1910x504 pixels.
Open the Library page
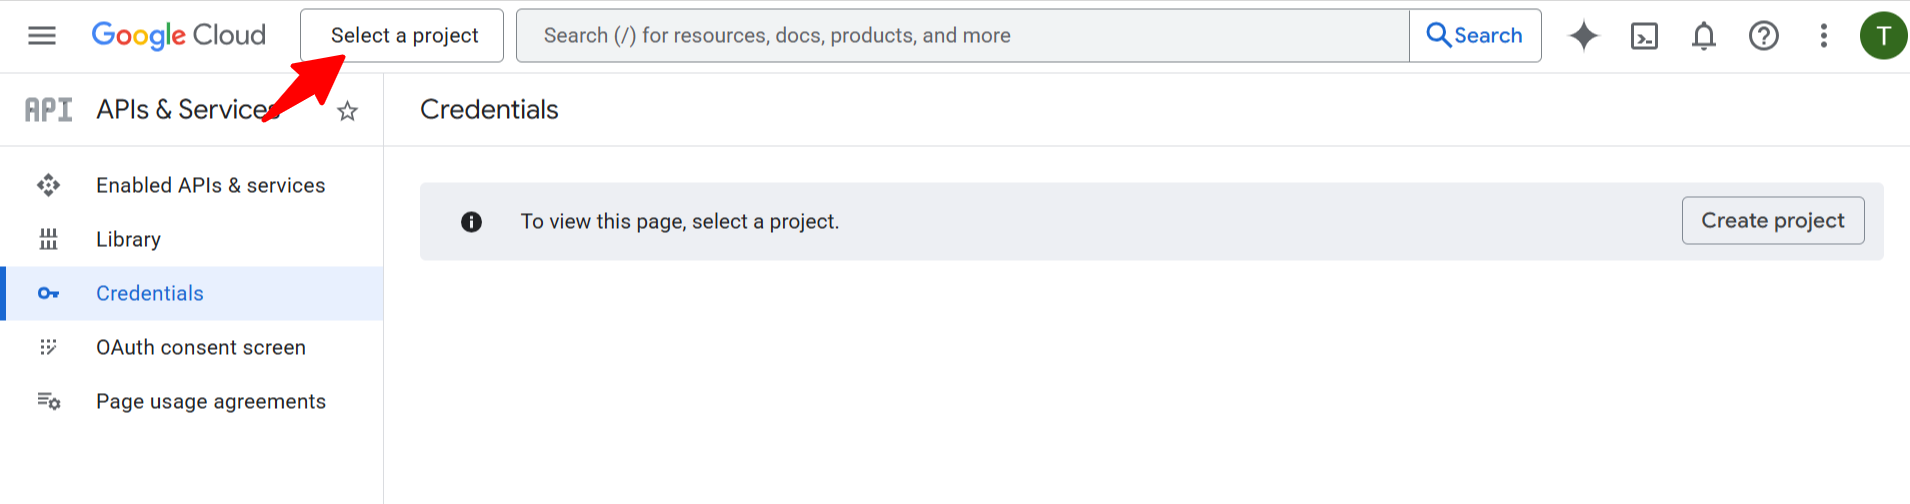(x=128, y=239)
